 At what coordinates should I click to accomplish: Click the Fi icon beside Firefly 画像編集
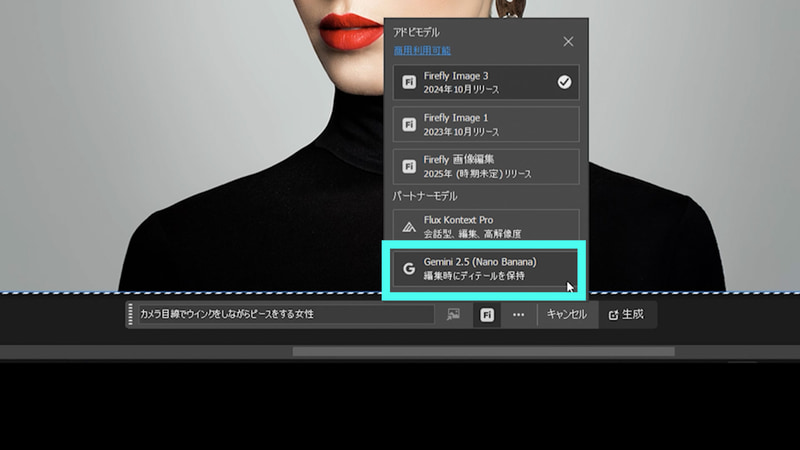pyautogui.click(x=409, y=166)
